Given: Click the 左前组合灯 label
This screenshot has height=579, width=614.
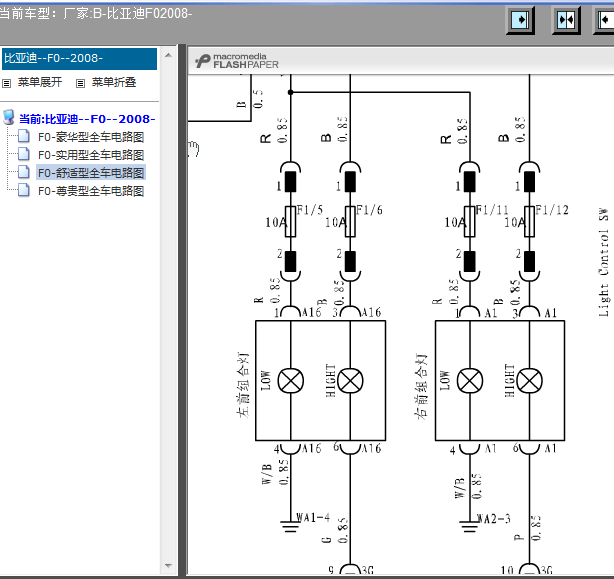Looking at the screenshot, I should [x=242, y=384].
